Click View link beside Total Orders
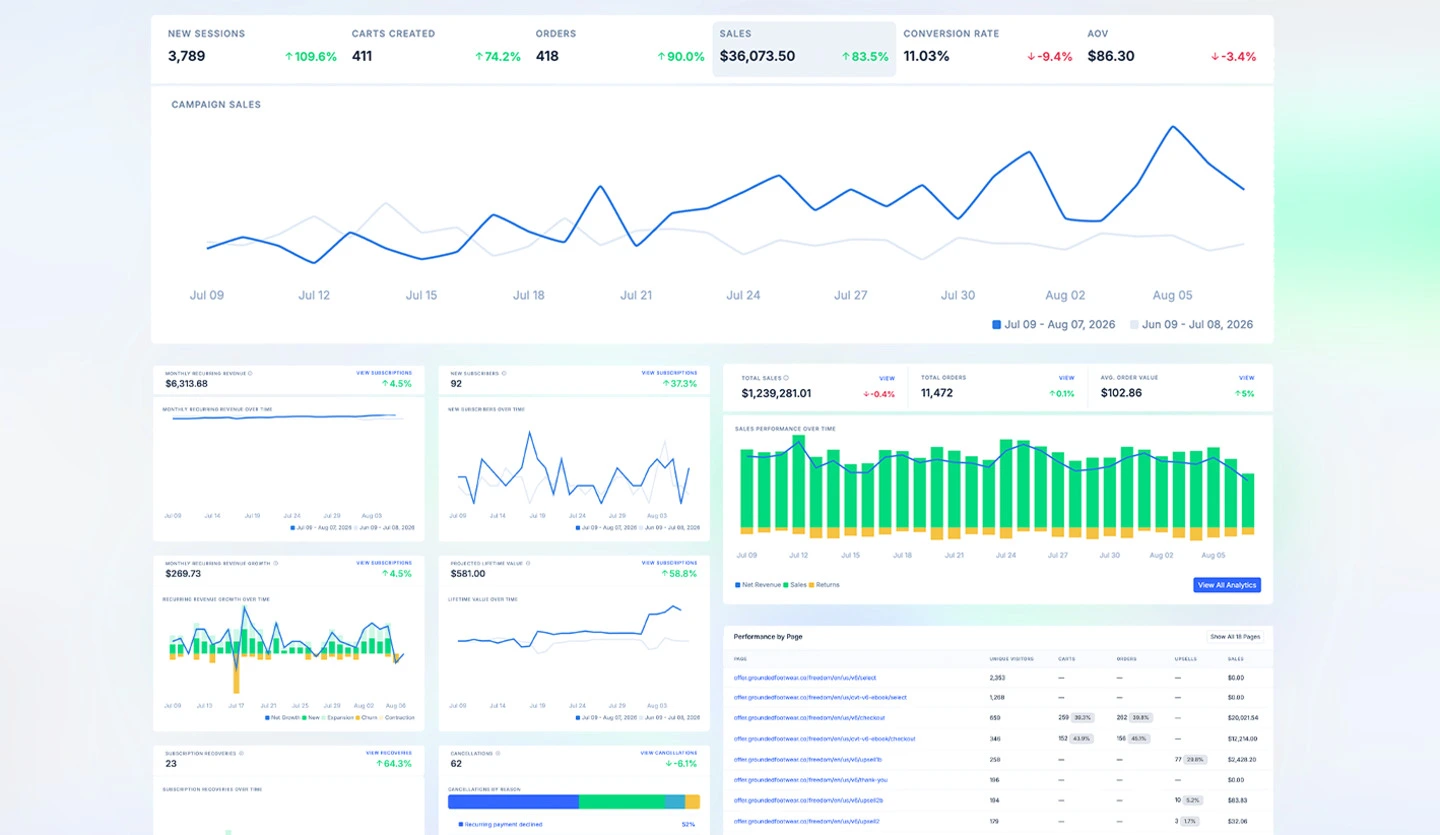 (1067, 378)
